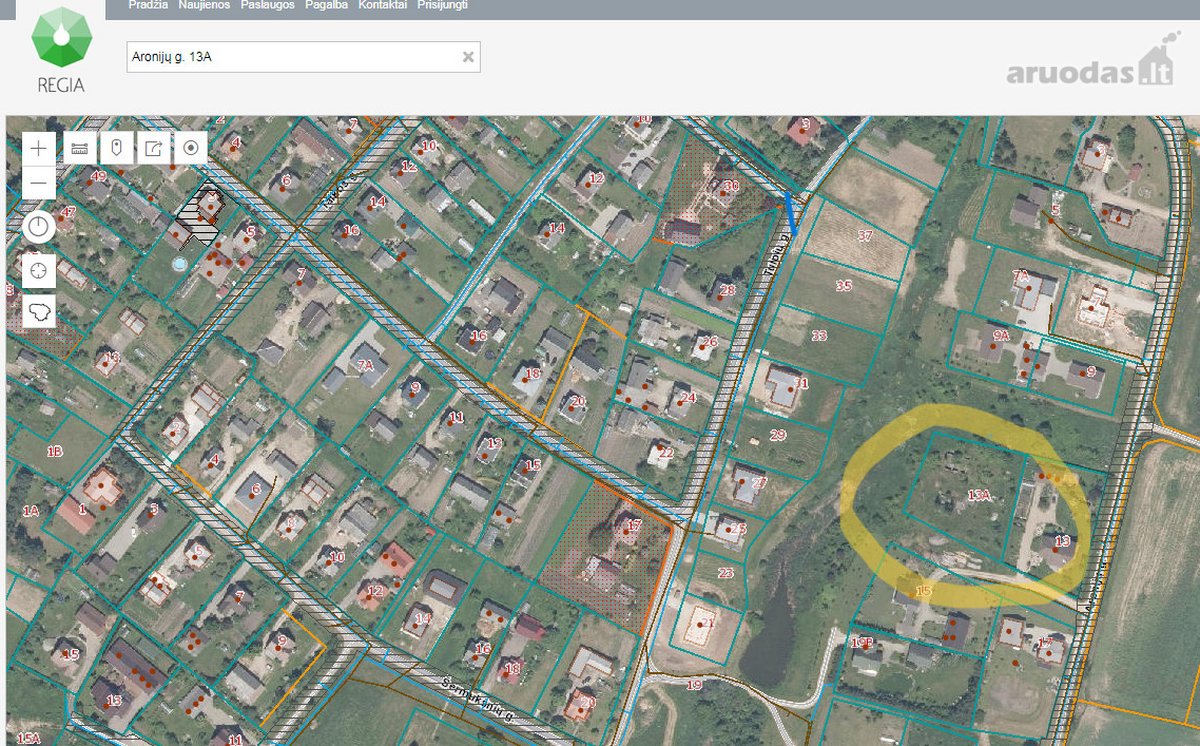This screenshot has width=1200, height=746.
Task: Go to the Naujienos page
Action: [204, 5]
